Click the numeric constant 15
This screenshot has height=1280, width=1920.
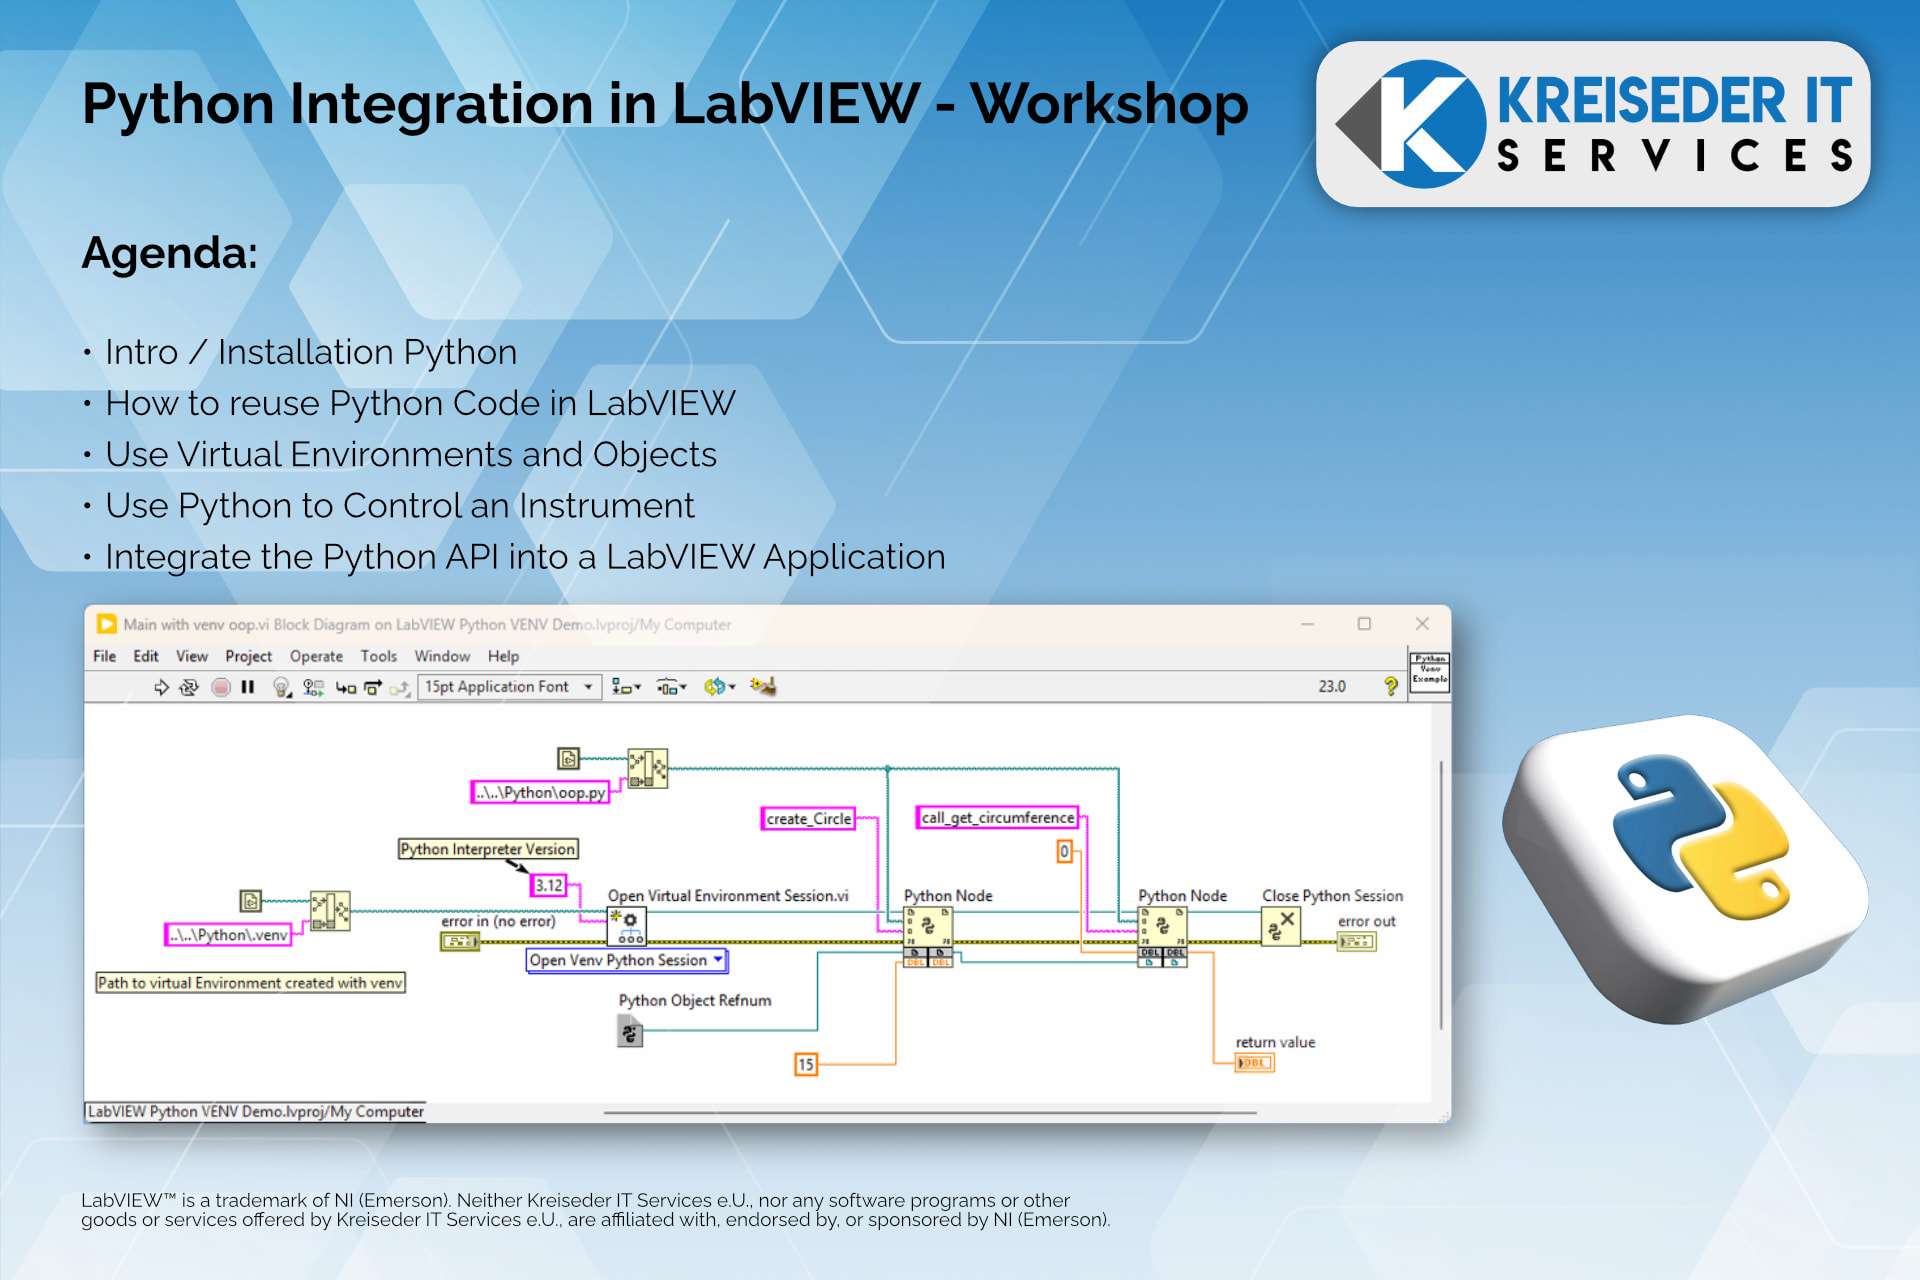[806, 1064]
